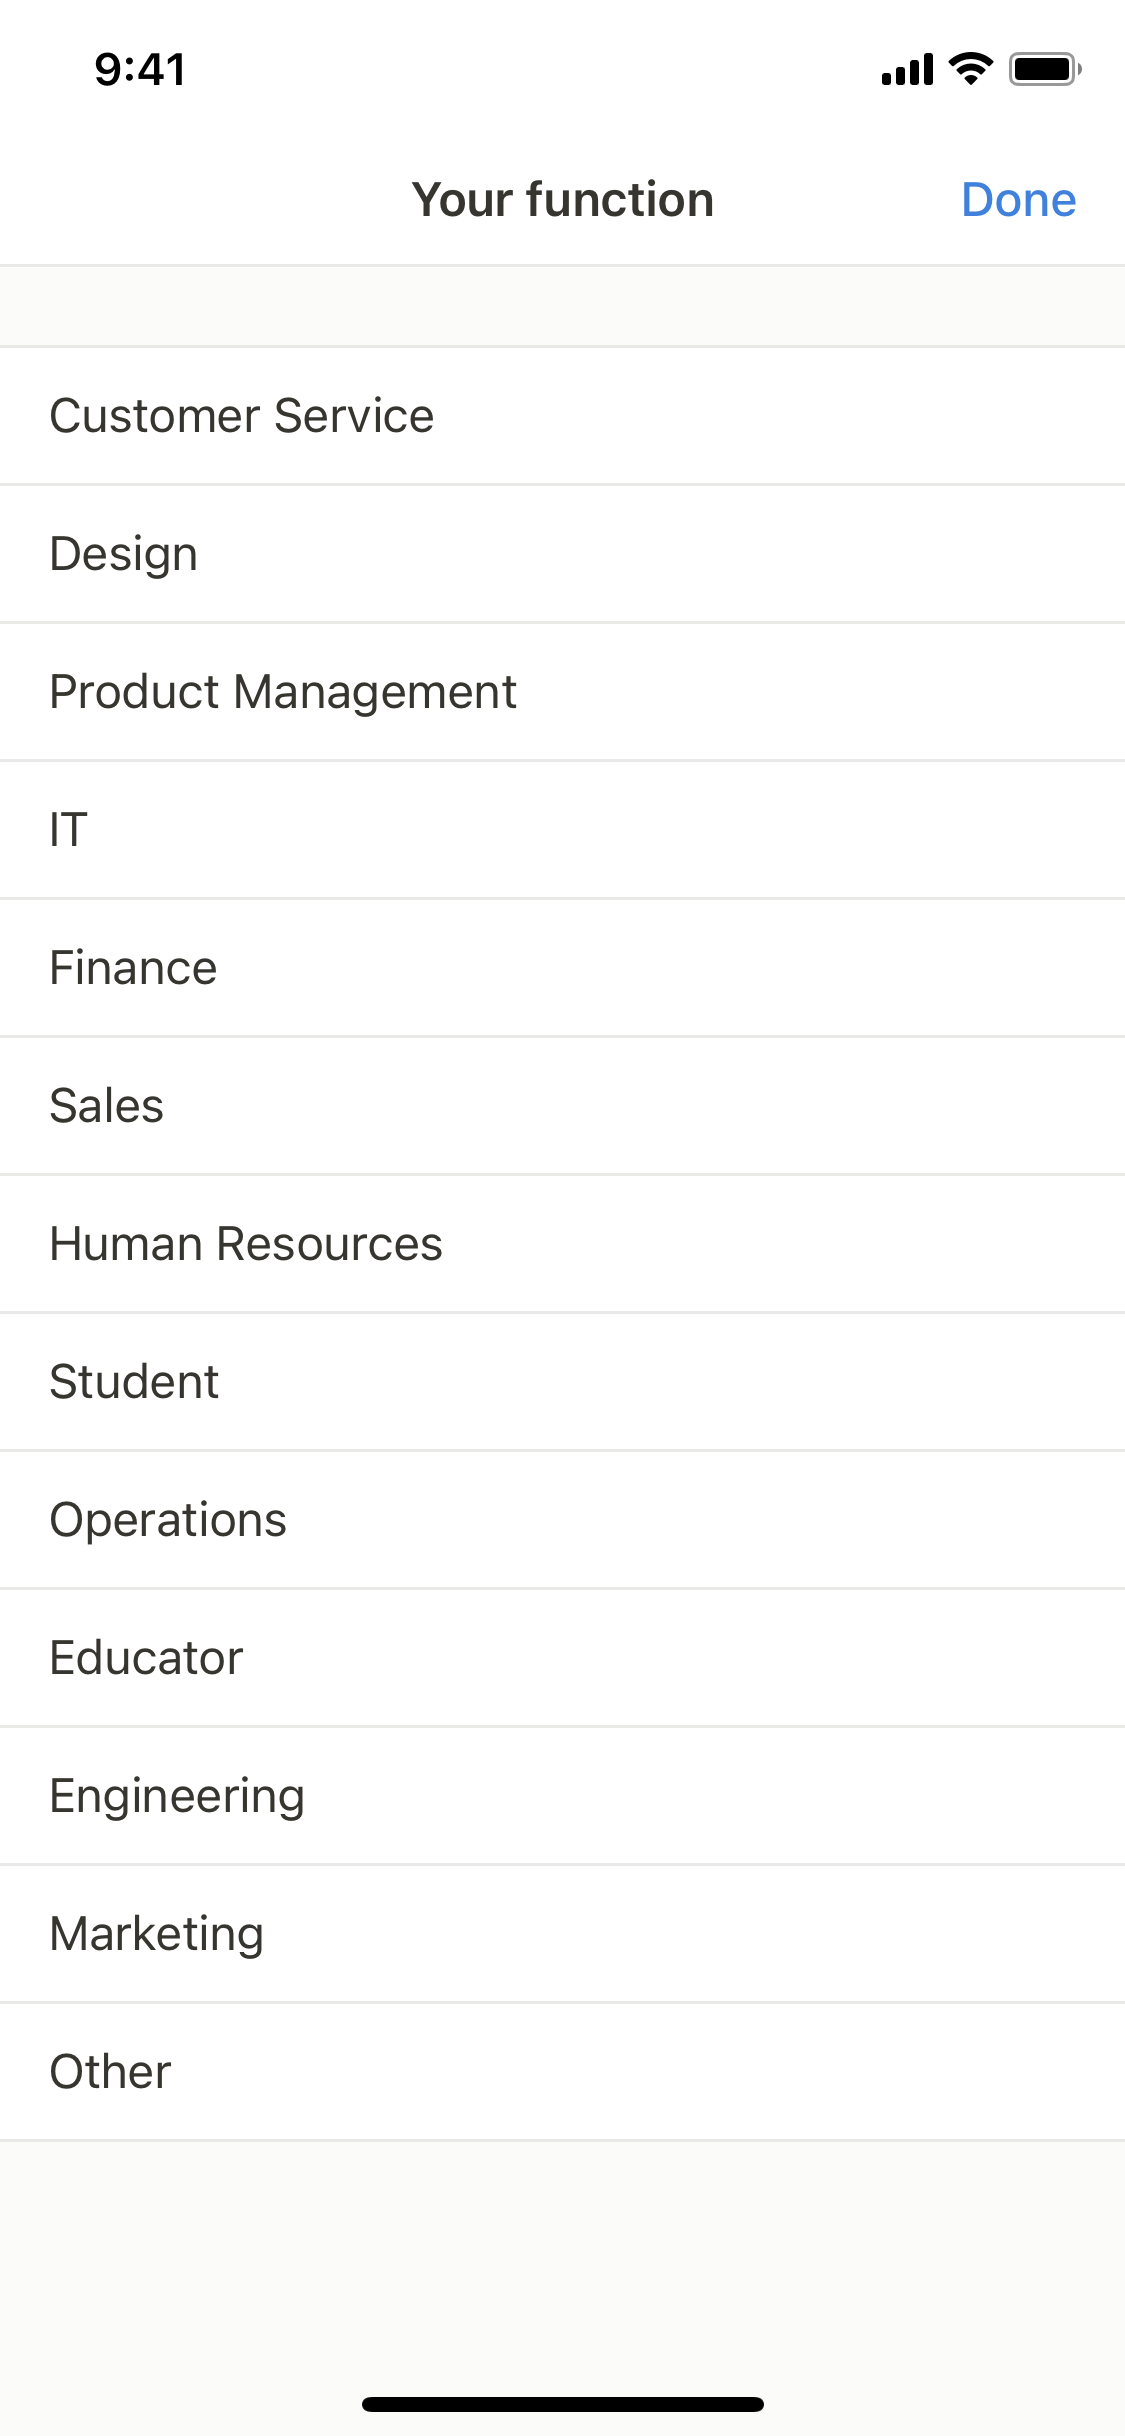The image size is (1125, 2436).
Task: Choose Design from the list
Action: [x=562, y=554]
